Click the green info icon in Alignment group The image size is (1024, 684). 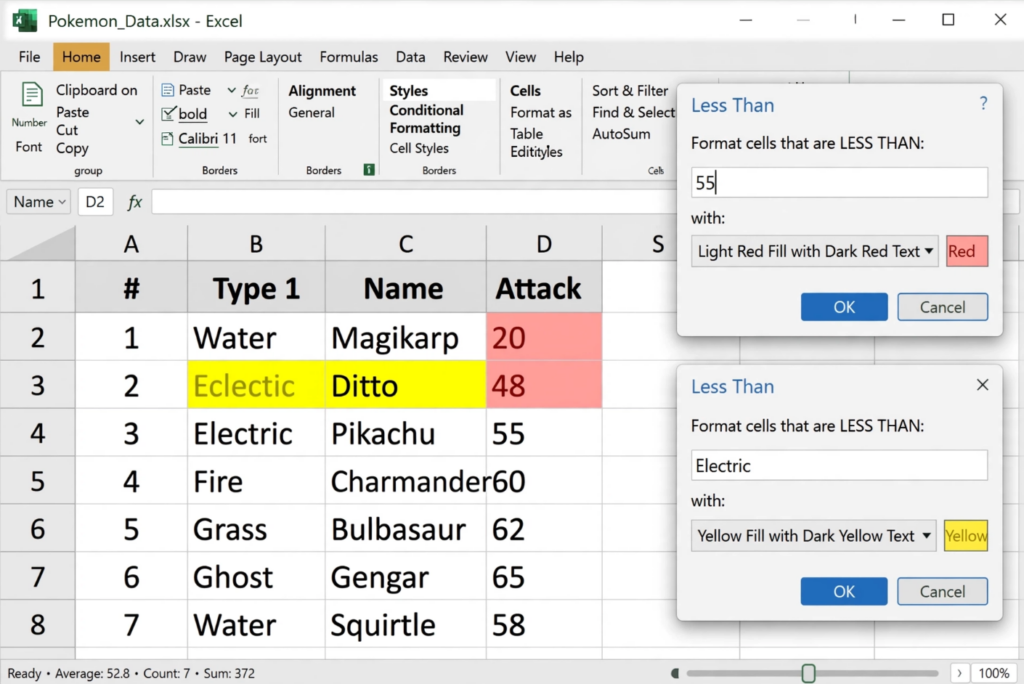click(369, 170)
